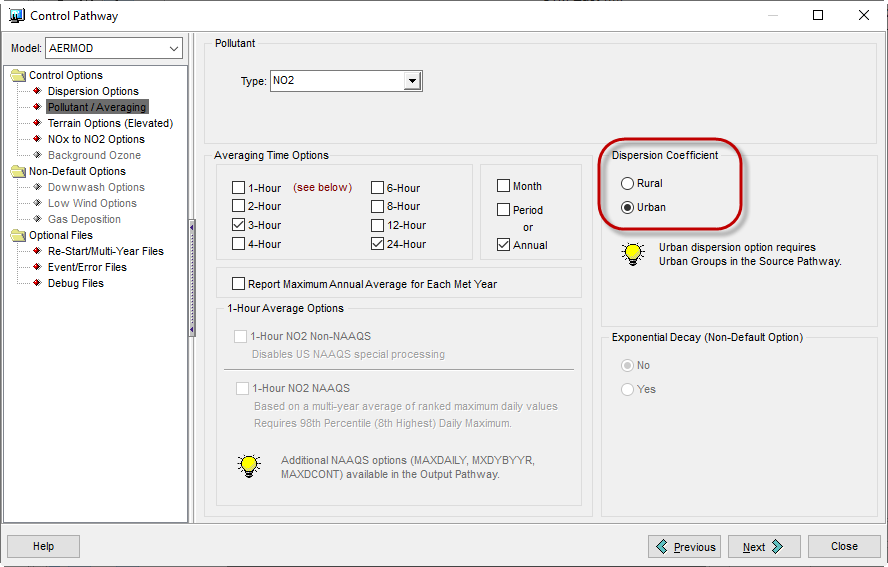The height and width of the screenshot is (567, 888).
Task: Click the Optional Files folder icon
Action: click(x=19, y=235)
